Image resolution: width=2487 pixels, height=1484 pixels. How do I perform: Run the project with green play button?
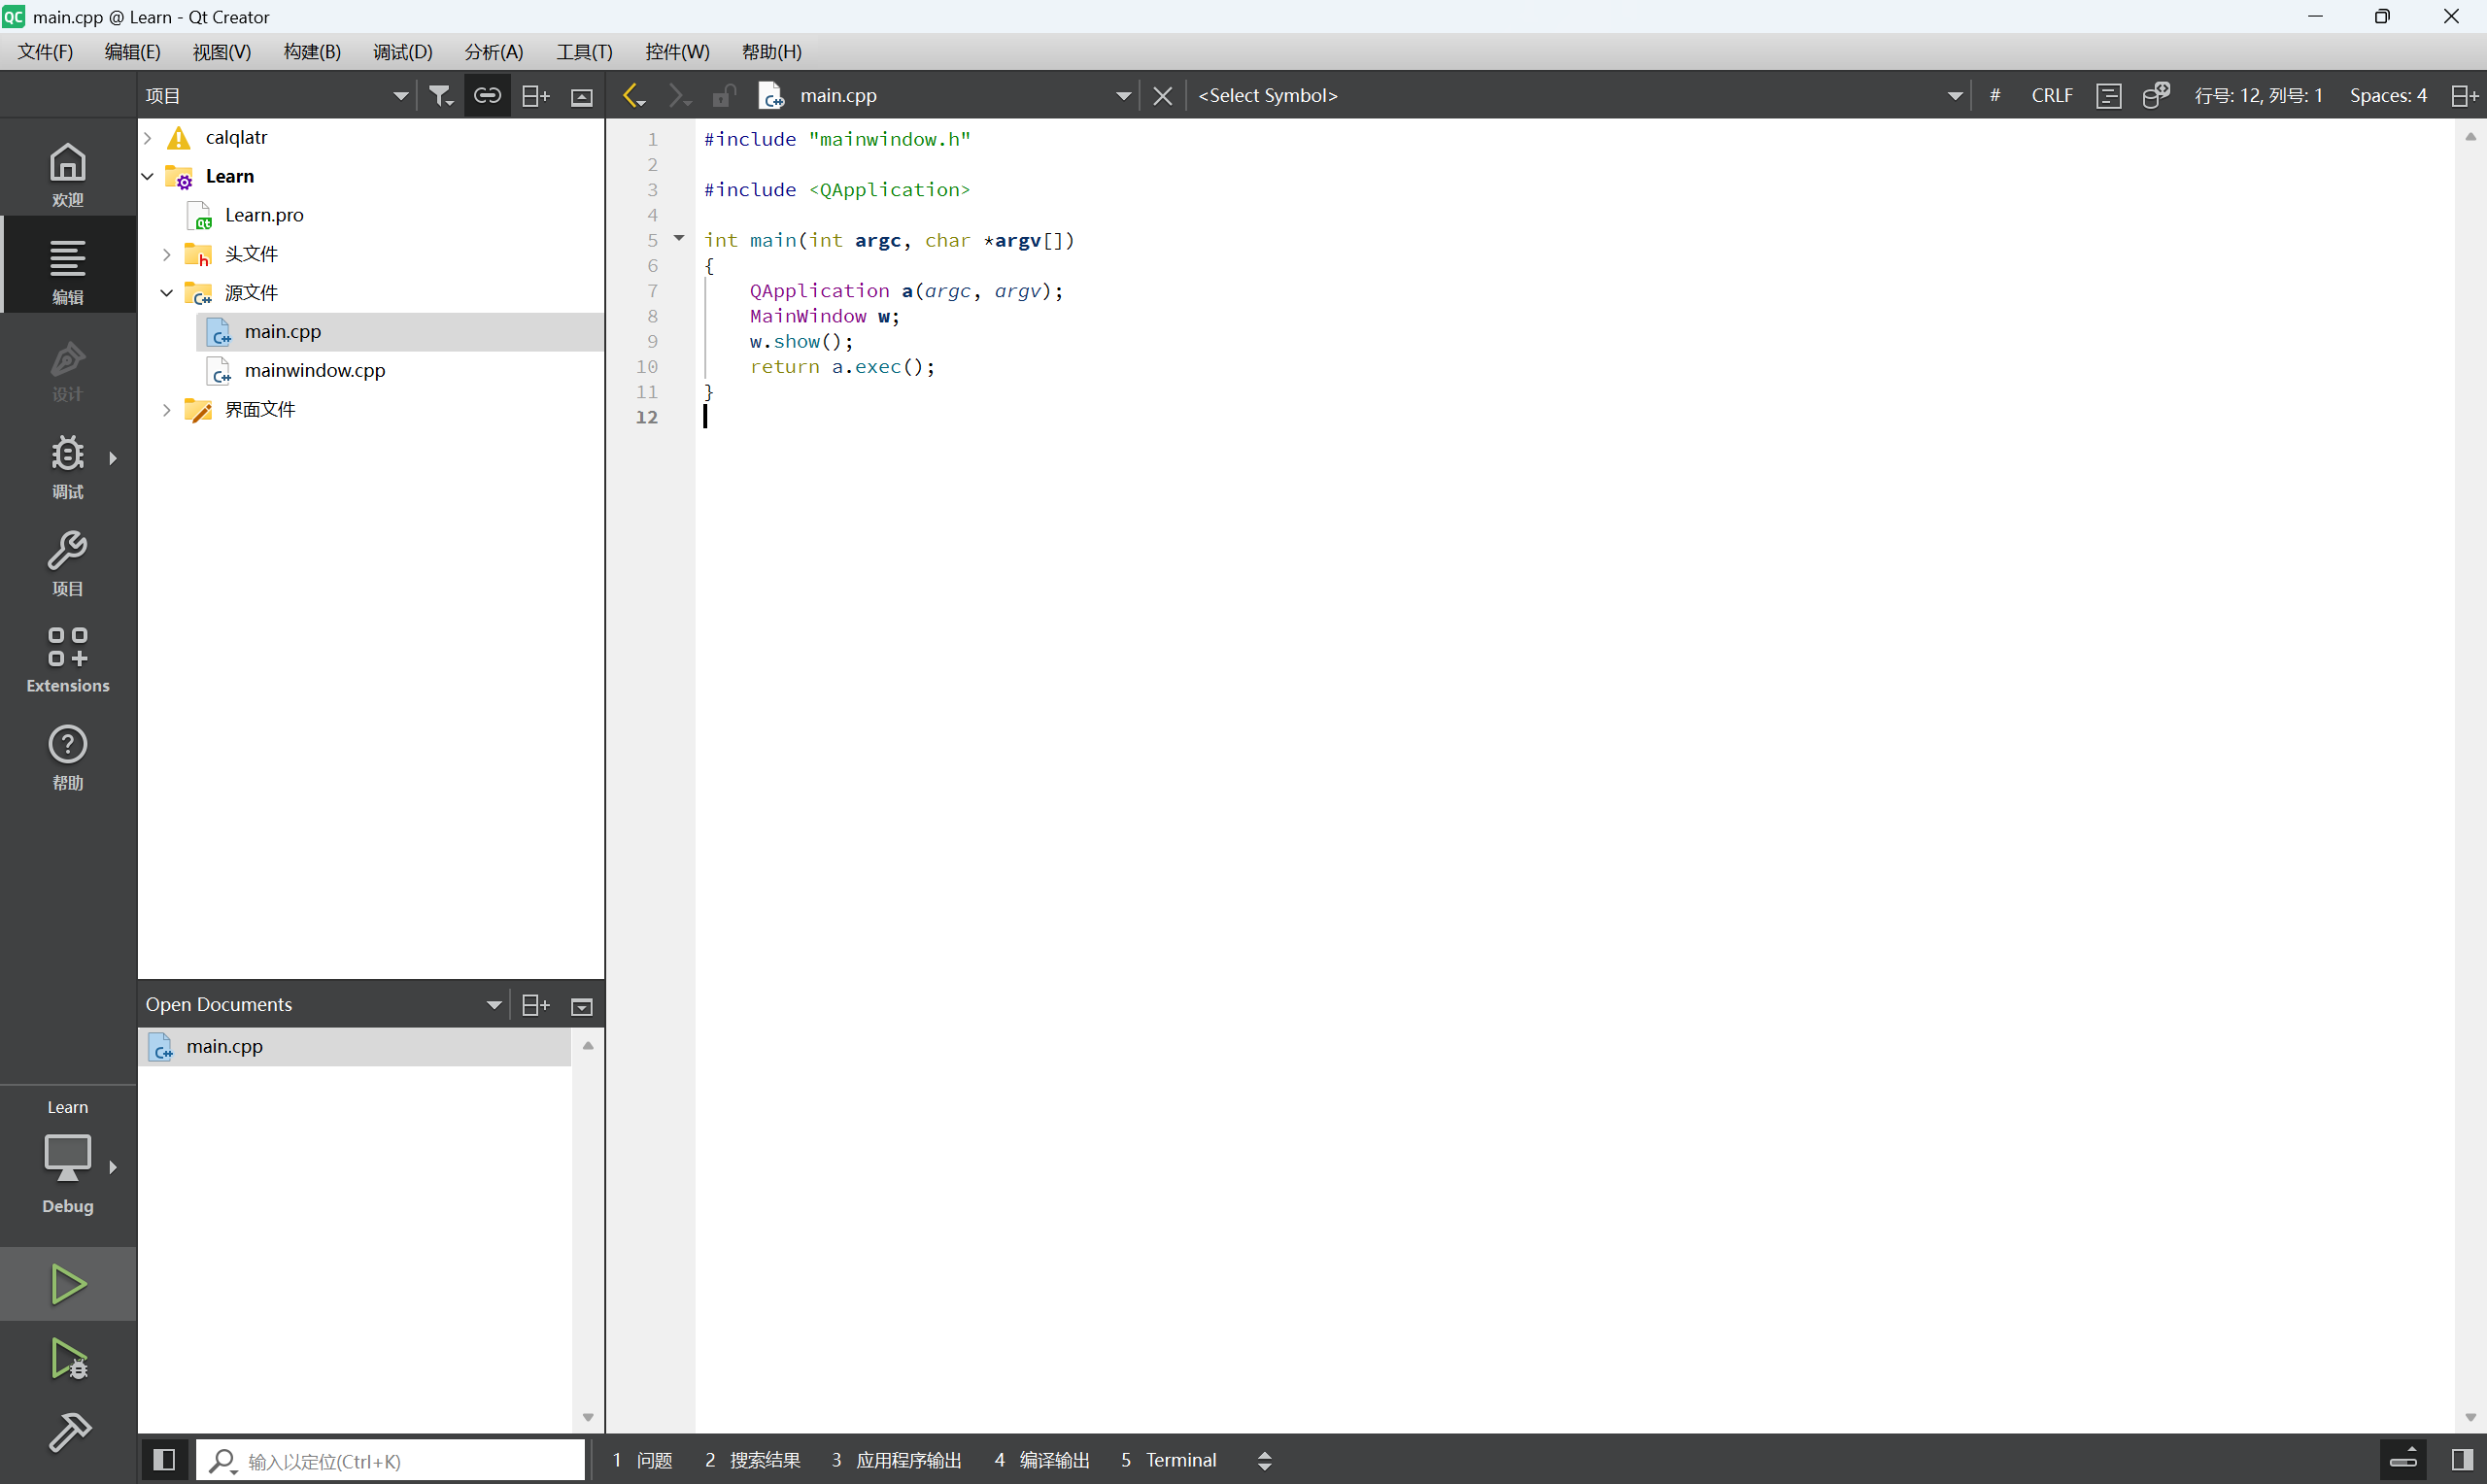68,1283
